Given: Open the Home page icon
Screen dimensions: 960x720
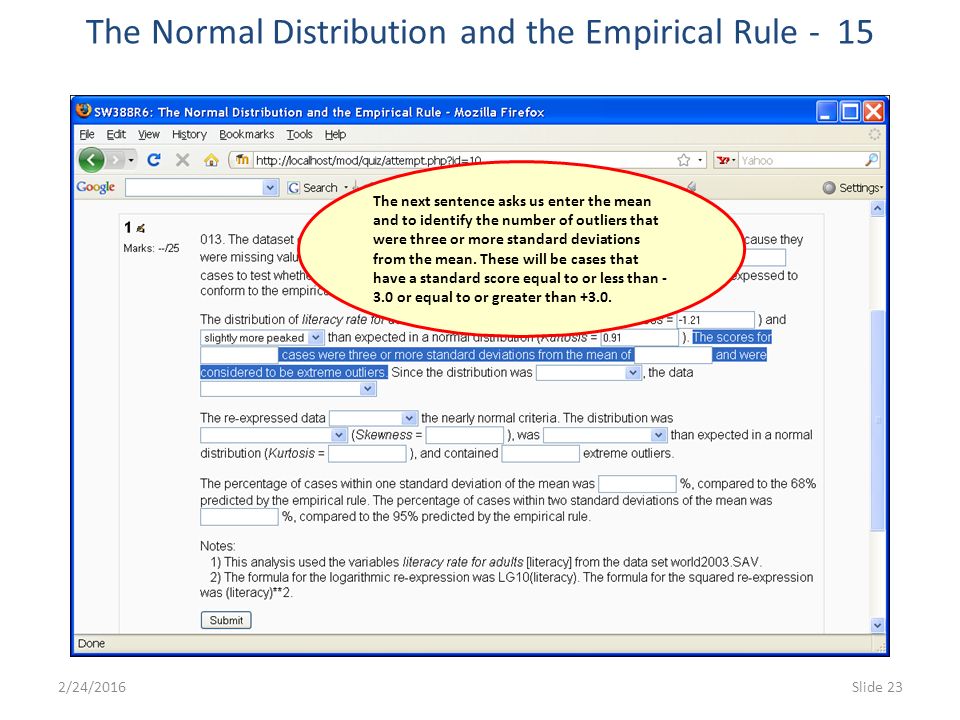Looking at the screenshot, I should click(x=211, y=160).
